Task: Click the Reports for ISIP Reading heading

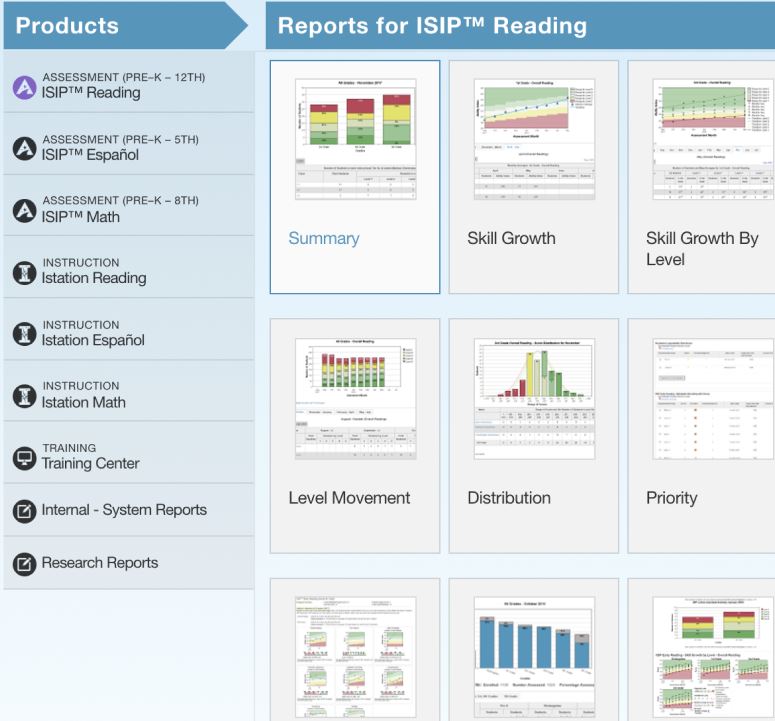Action: tap(432, 26)
